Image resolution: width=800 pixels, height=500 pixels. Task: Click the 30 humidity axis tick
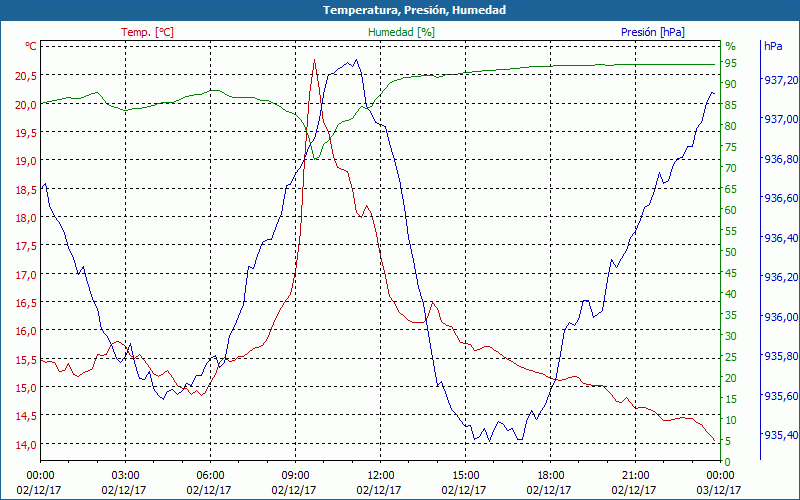coord(731,336)
